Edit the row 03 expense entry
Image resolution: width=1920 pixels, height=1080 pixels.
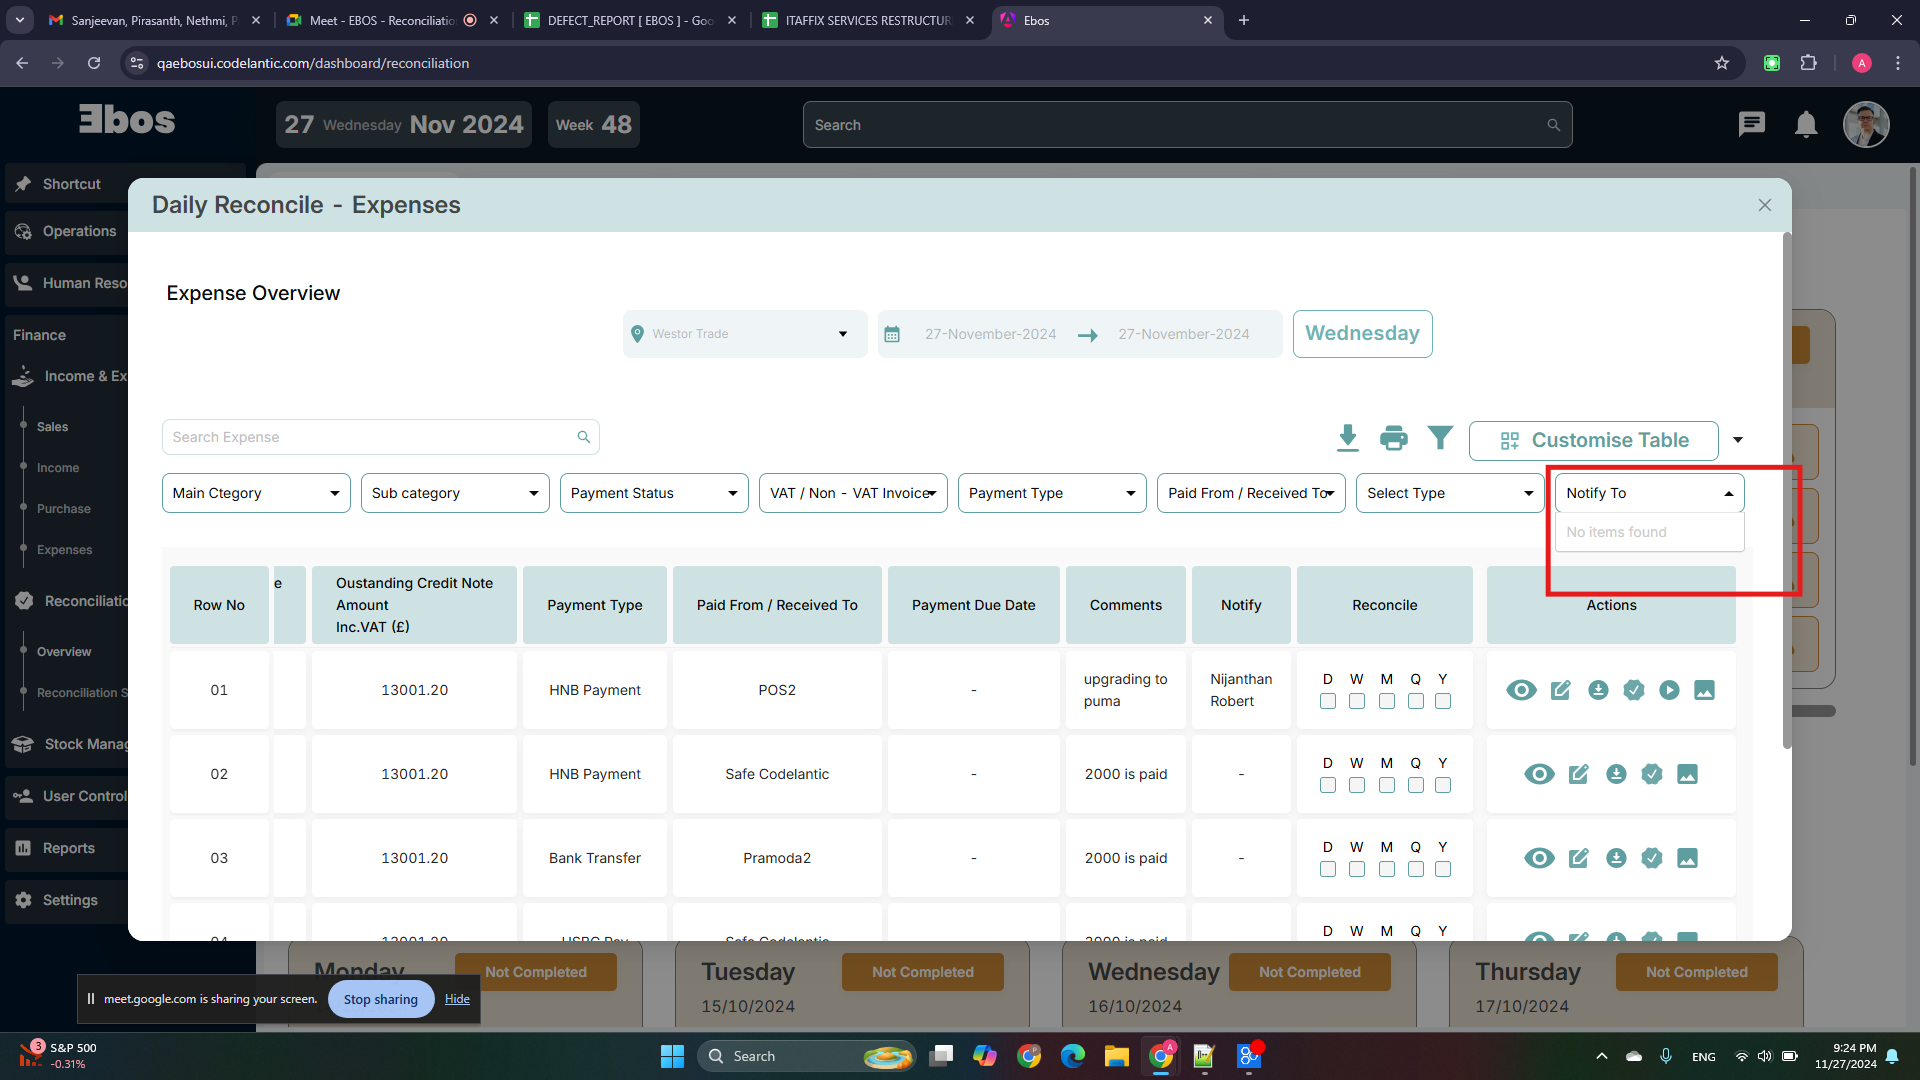(x=1578, y=858)
